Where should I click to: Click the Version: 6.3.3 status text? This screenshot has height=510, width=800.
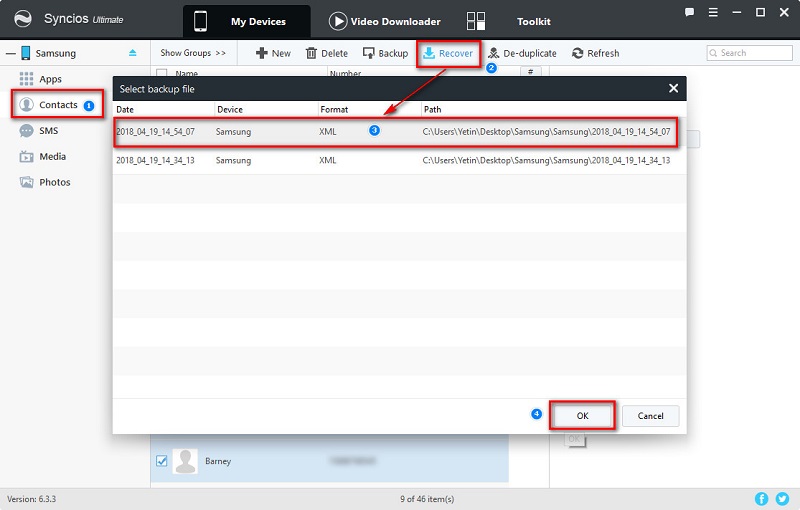tap(32, 499)
